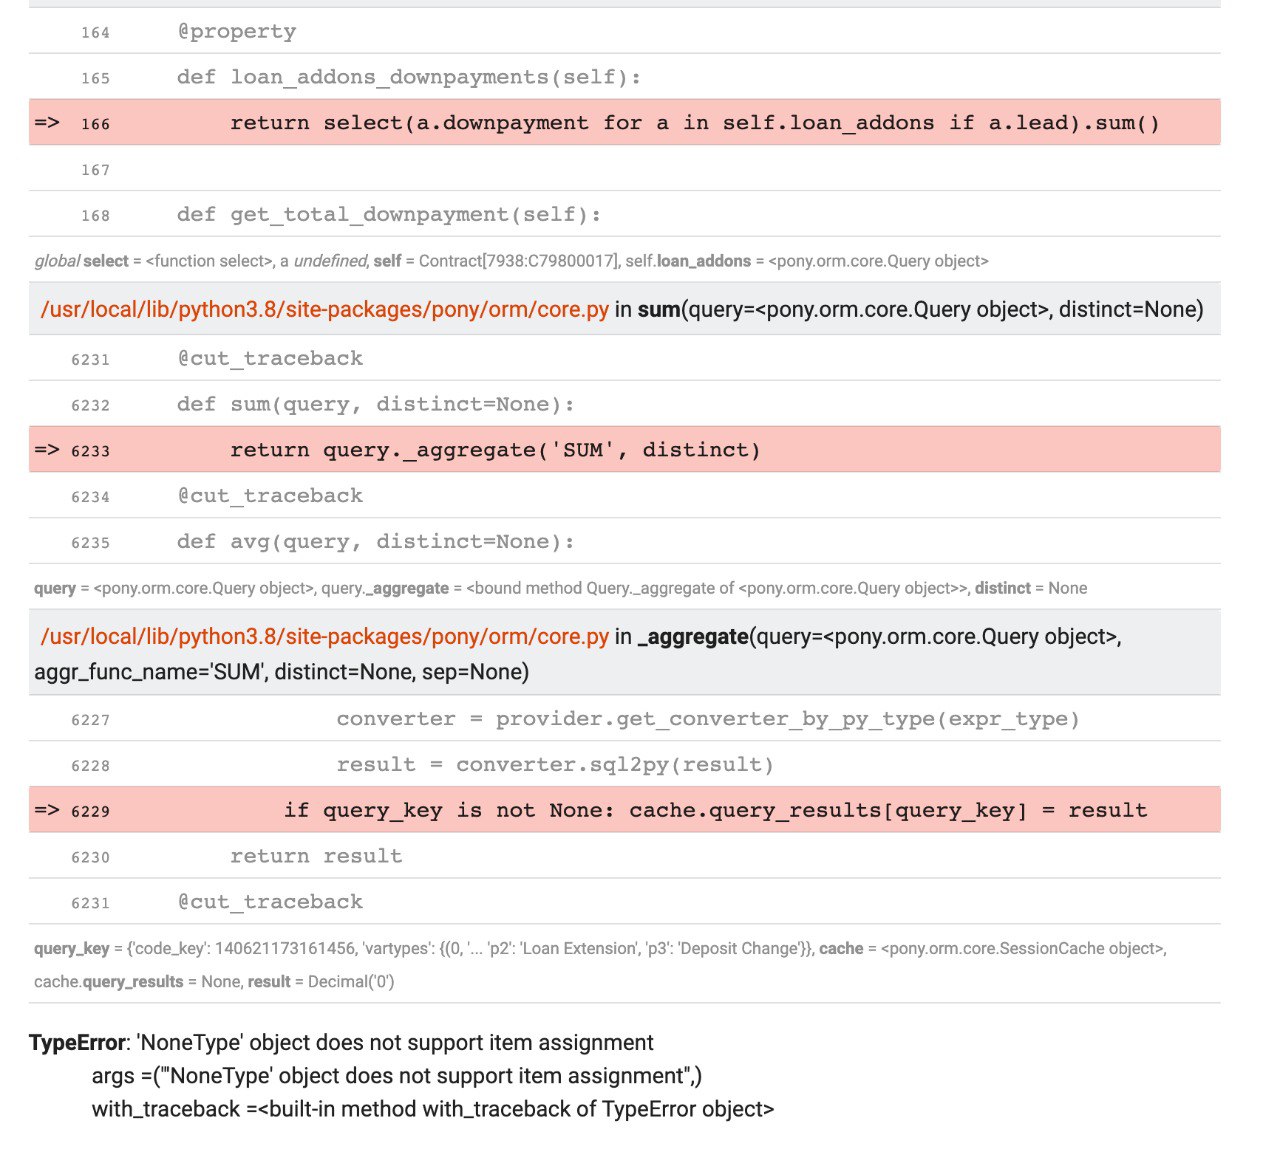Image resolution: width=1280 pixels, height=1149 pixels.
Task: Click the def loan_addons_downpayments(self) line
Action: pos(408,77)
